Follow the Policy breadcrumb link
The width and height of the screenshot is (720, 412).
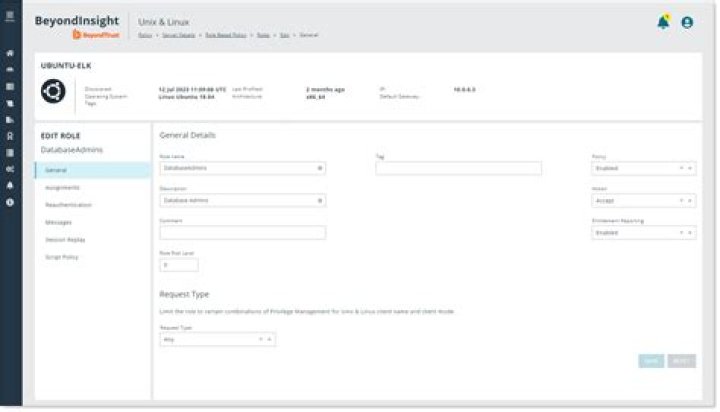pos(145,35)
